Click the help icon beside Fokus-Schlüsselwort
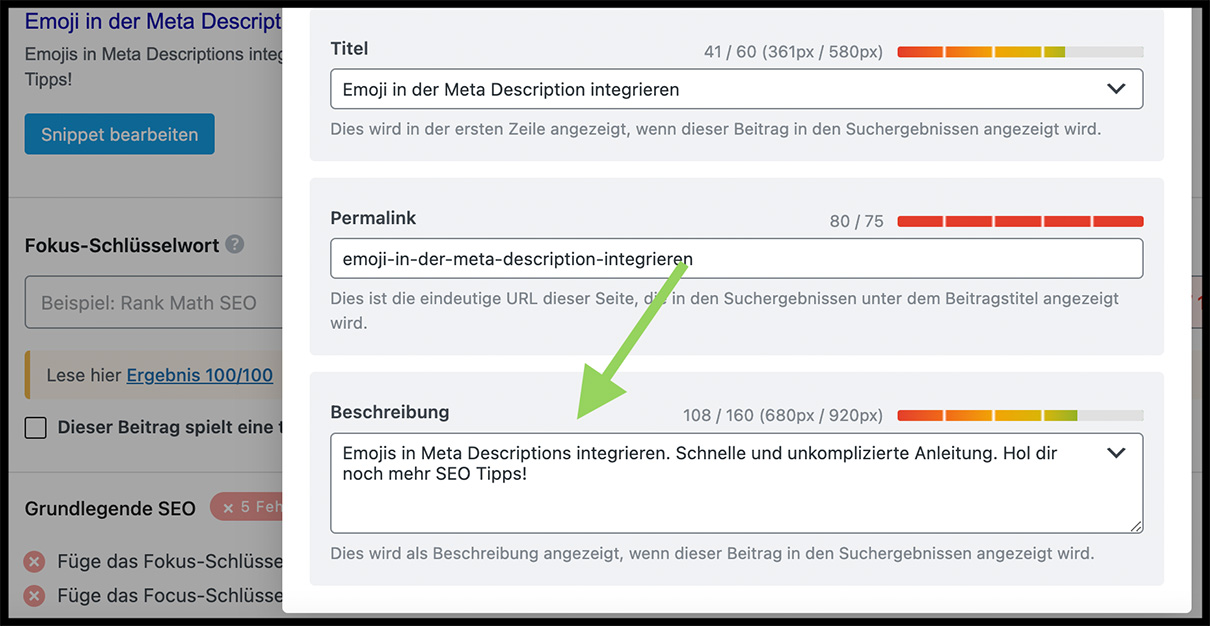 (235, 244)
